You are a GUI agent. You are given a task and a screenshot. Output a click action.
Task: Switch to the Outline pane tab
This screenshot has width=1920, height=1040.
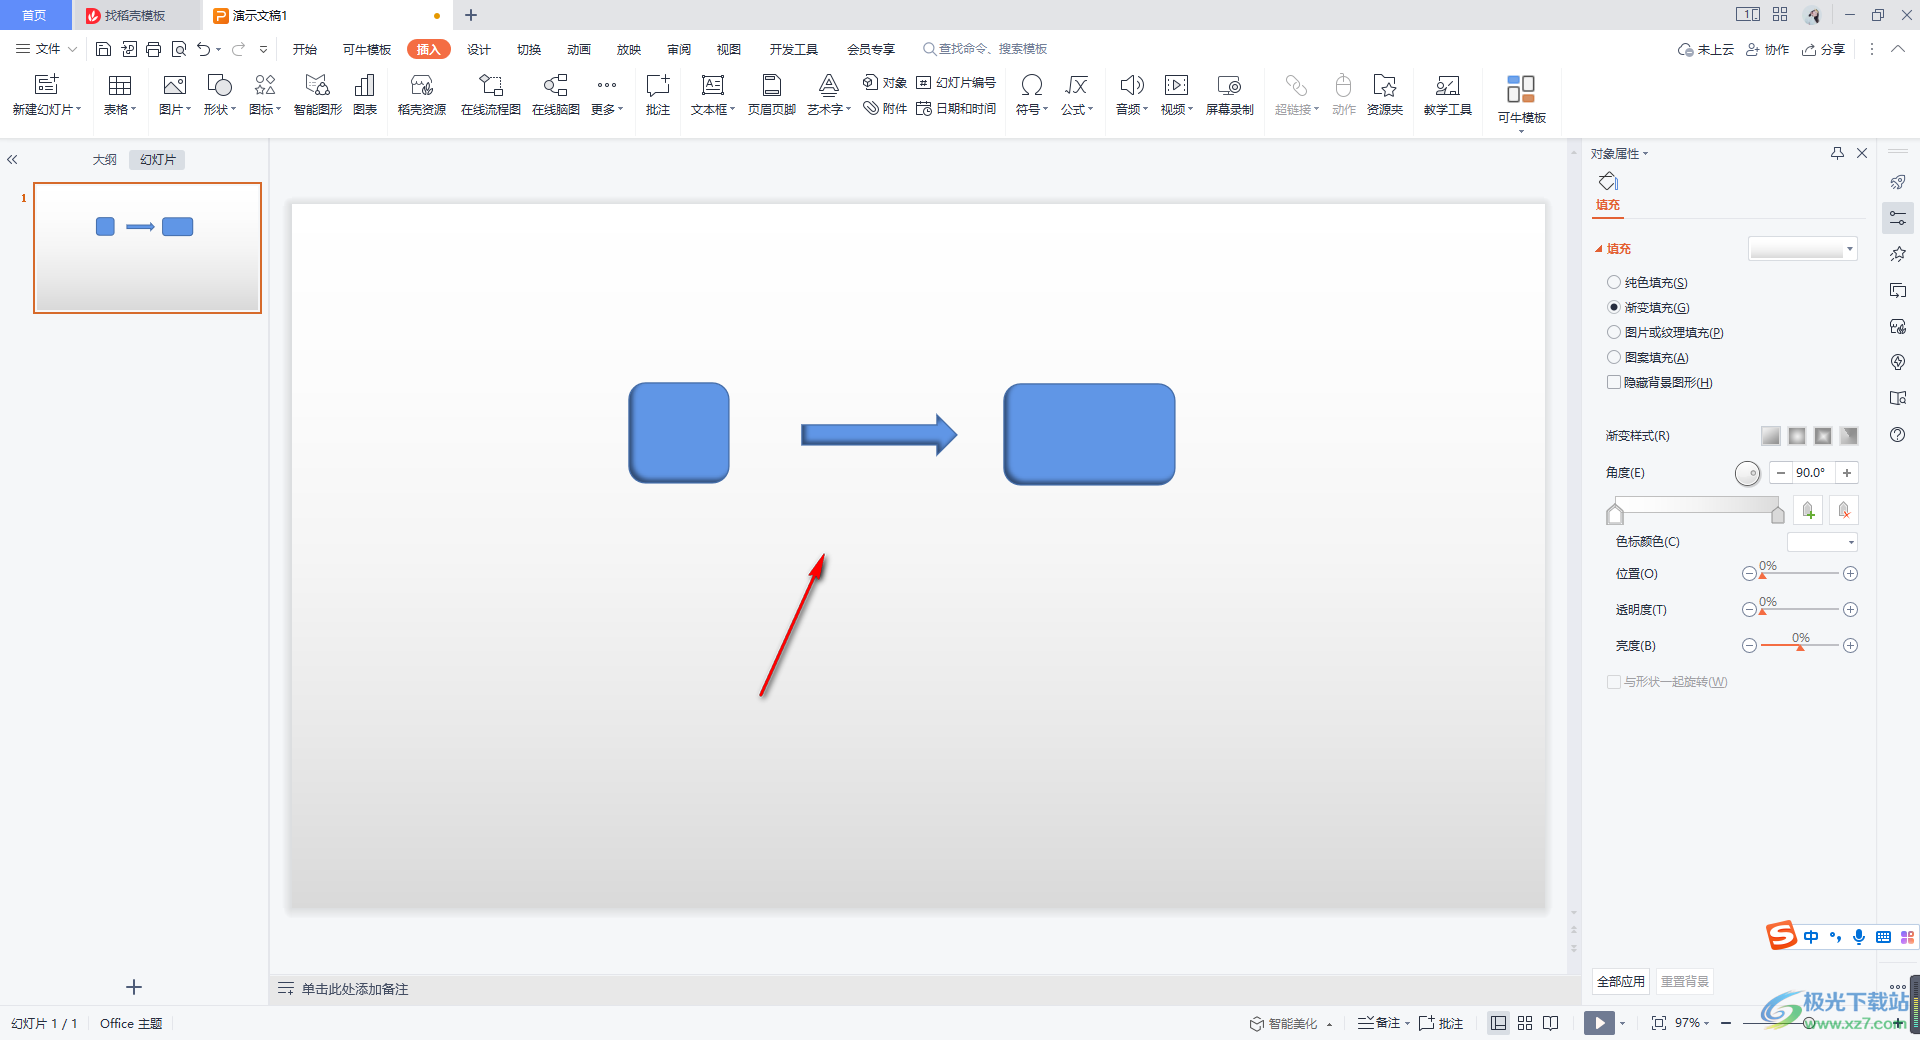[105, 160]
